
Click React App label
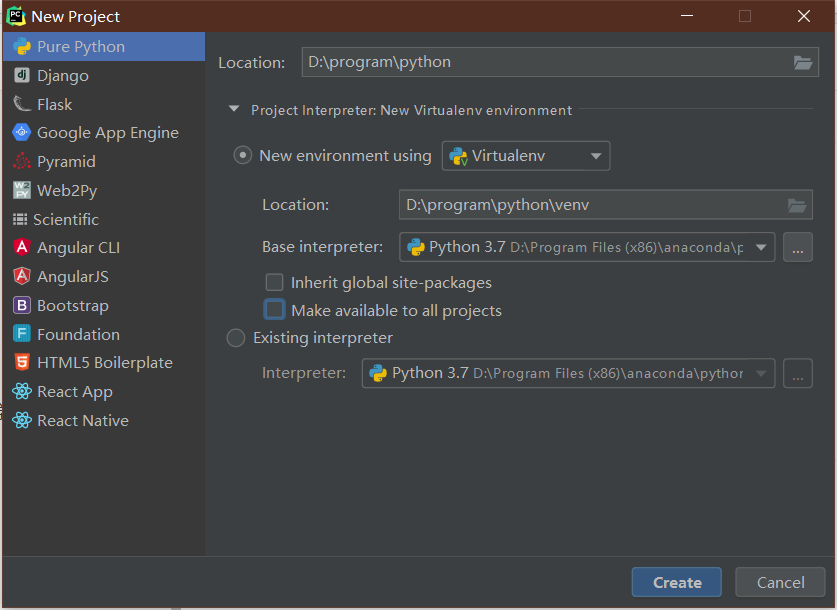tap(75, 392)
